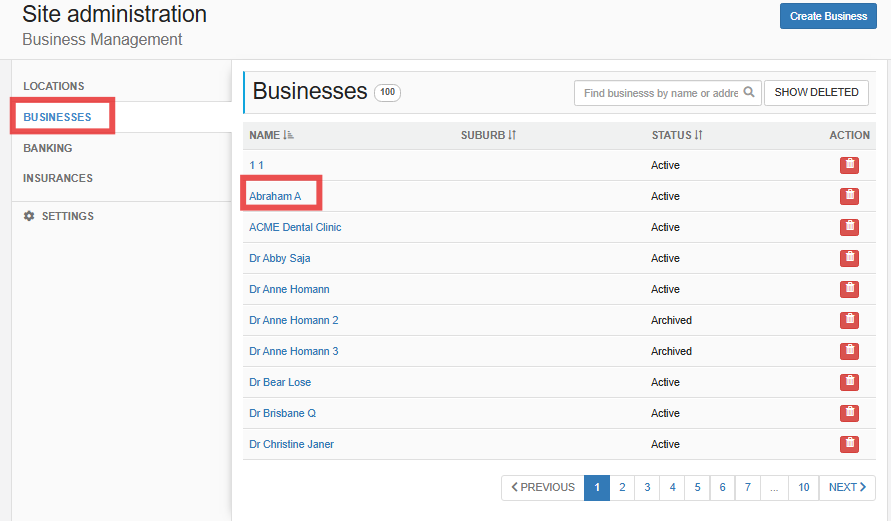Click the trash icon for Dr Bear Lose
The image size is (891, 521).
849,382
